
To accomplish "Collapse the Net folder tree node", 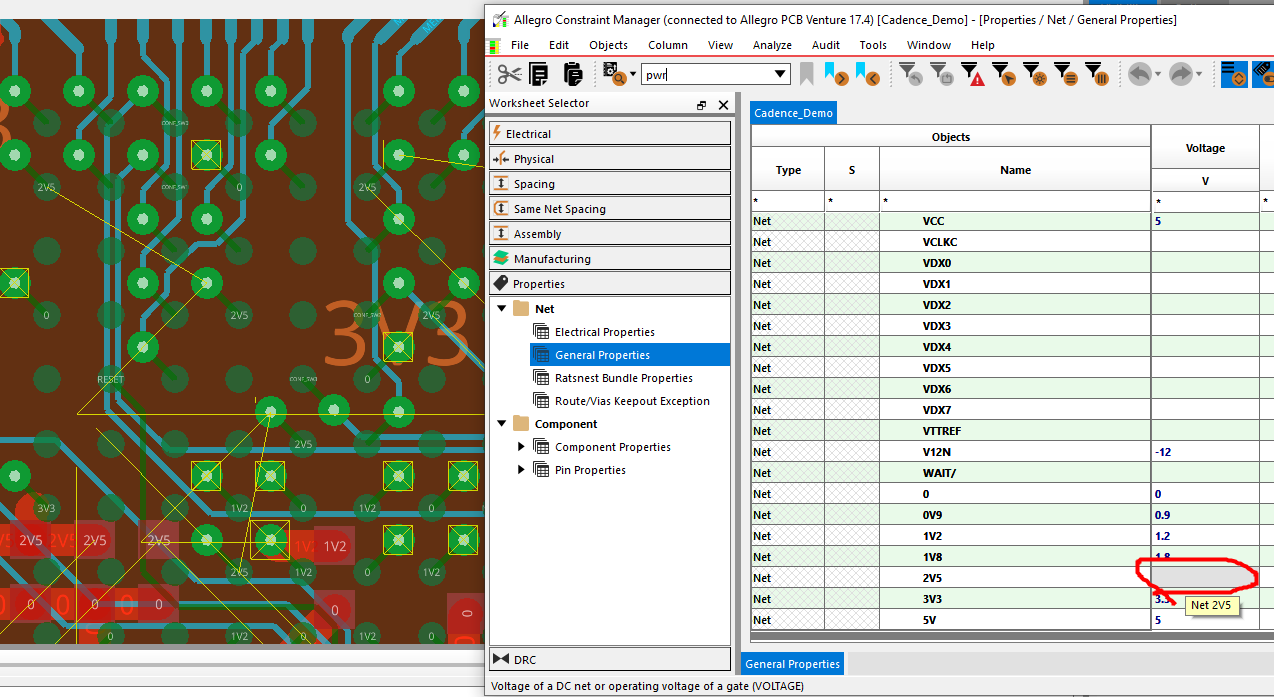I will [x=501, y=308].
